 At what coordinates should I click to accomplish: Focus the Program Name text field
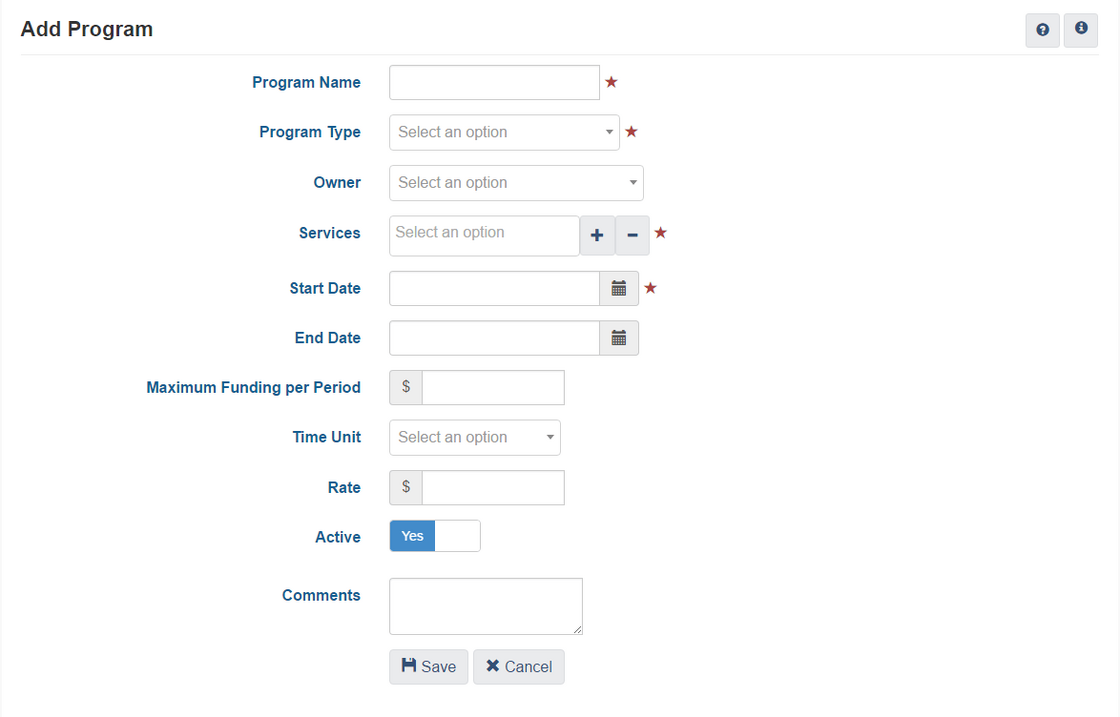coord(494,83)
